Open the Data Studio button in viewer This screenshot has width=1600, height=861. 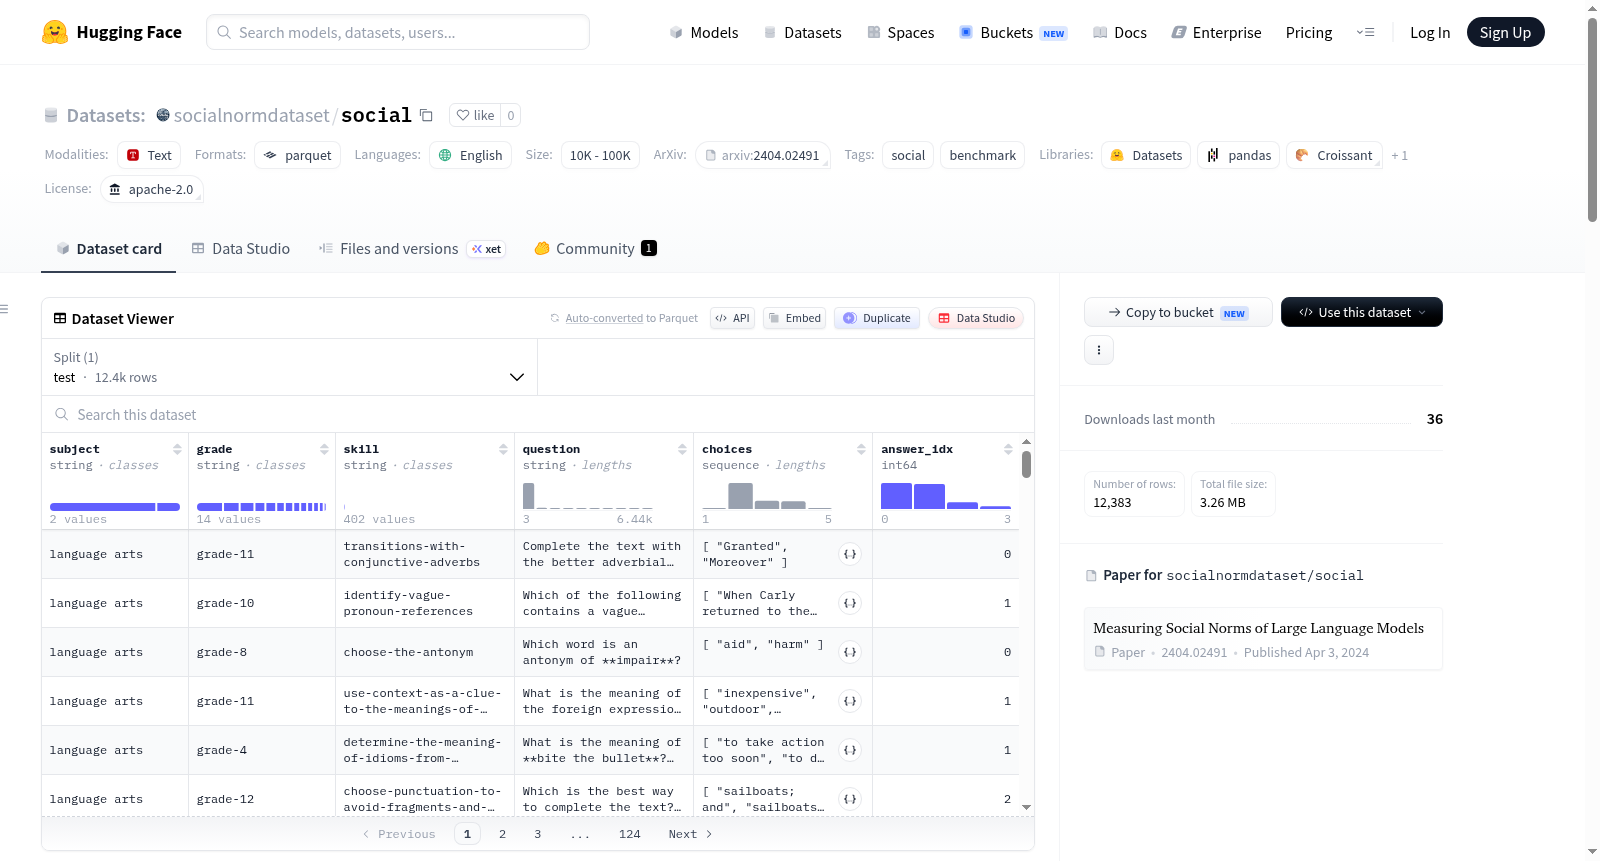pyautogui.click(x=975, y=318)
